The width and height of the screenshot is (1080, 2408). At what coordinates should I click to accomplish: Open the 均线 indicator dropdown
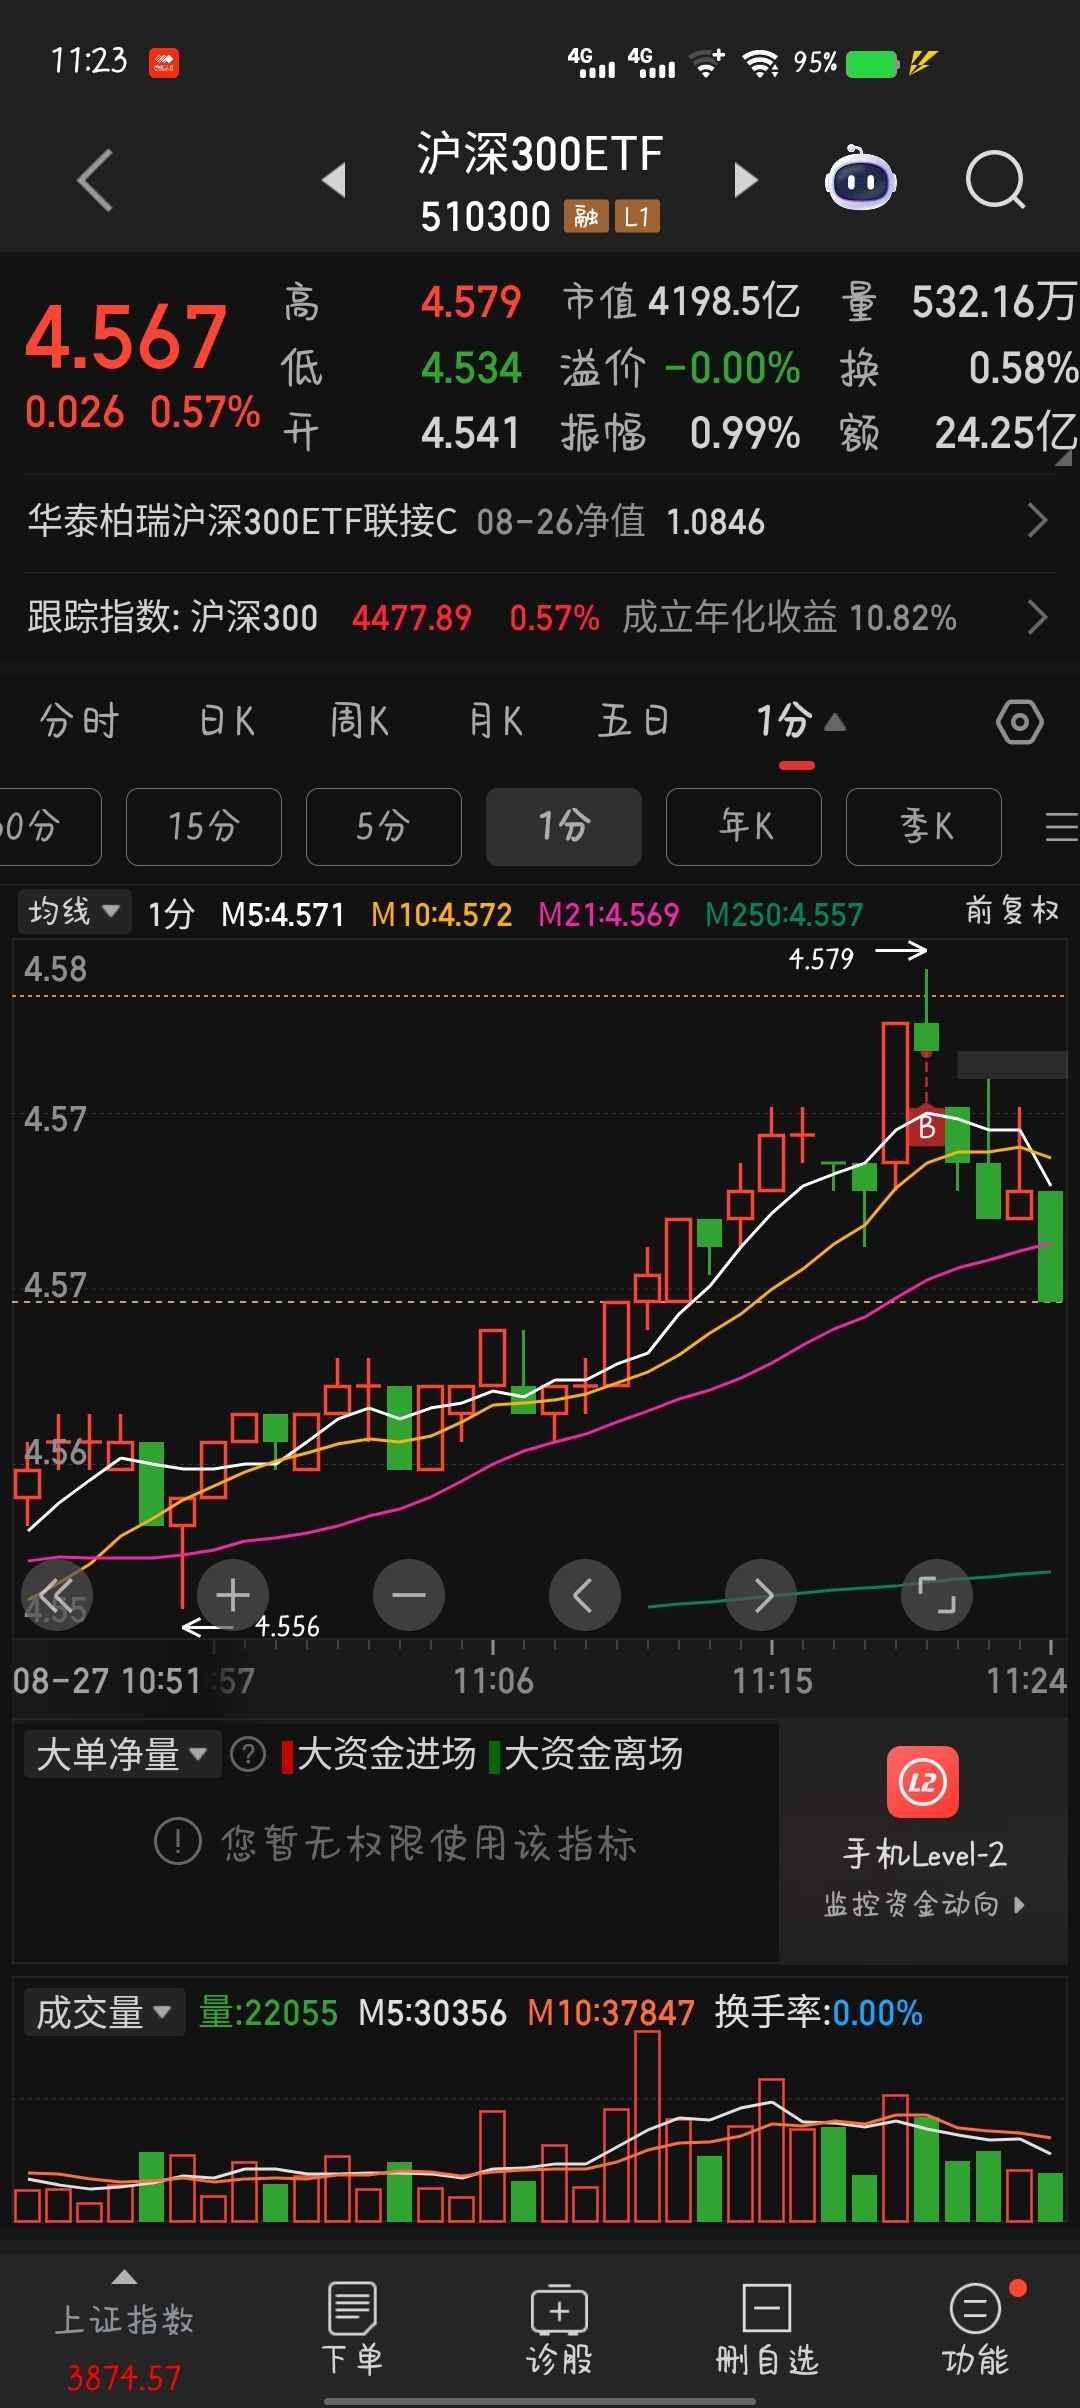(x=74, y=912)
